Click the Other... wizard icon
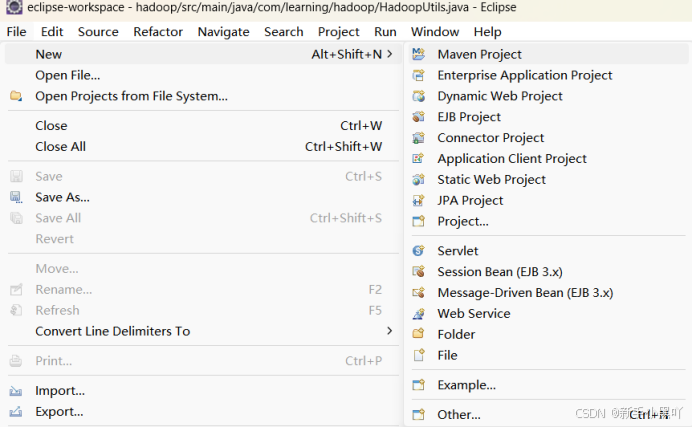The width and height of the screenshot is (692, 427). [x=418, y=414]
